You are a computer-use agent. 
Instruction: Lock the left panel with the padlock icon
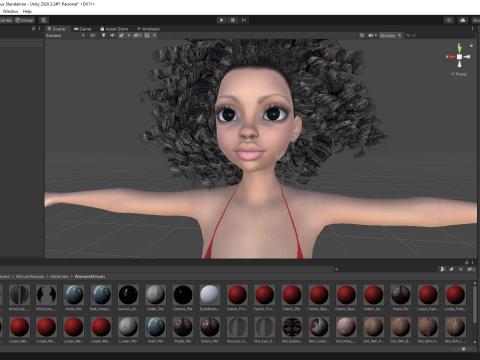[x=33, y=29]
